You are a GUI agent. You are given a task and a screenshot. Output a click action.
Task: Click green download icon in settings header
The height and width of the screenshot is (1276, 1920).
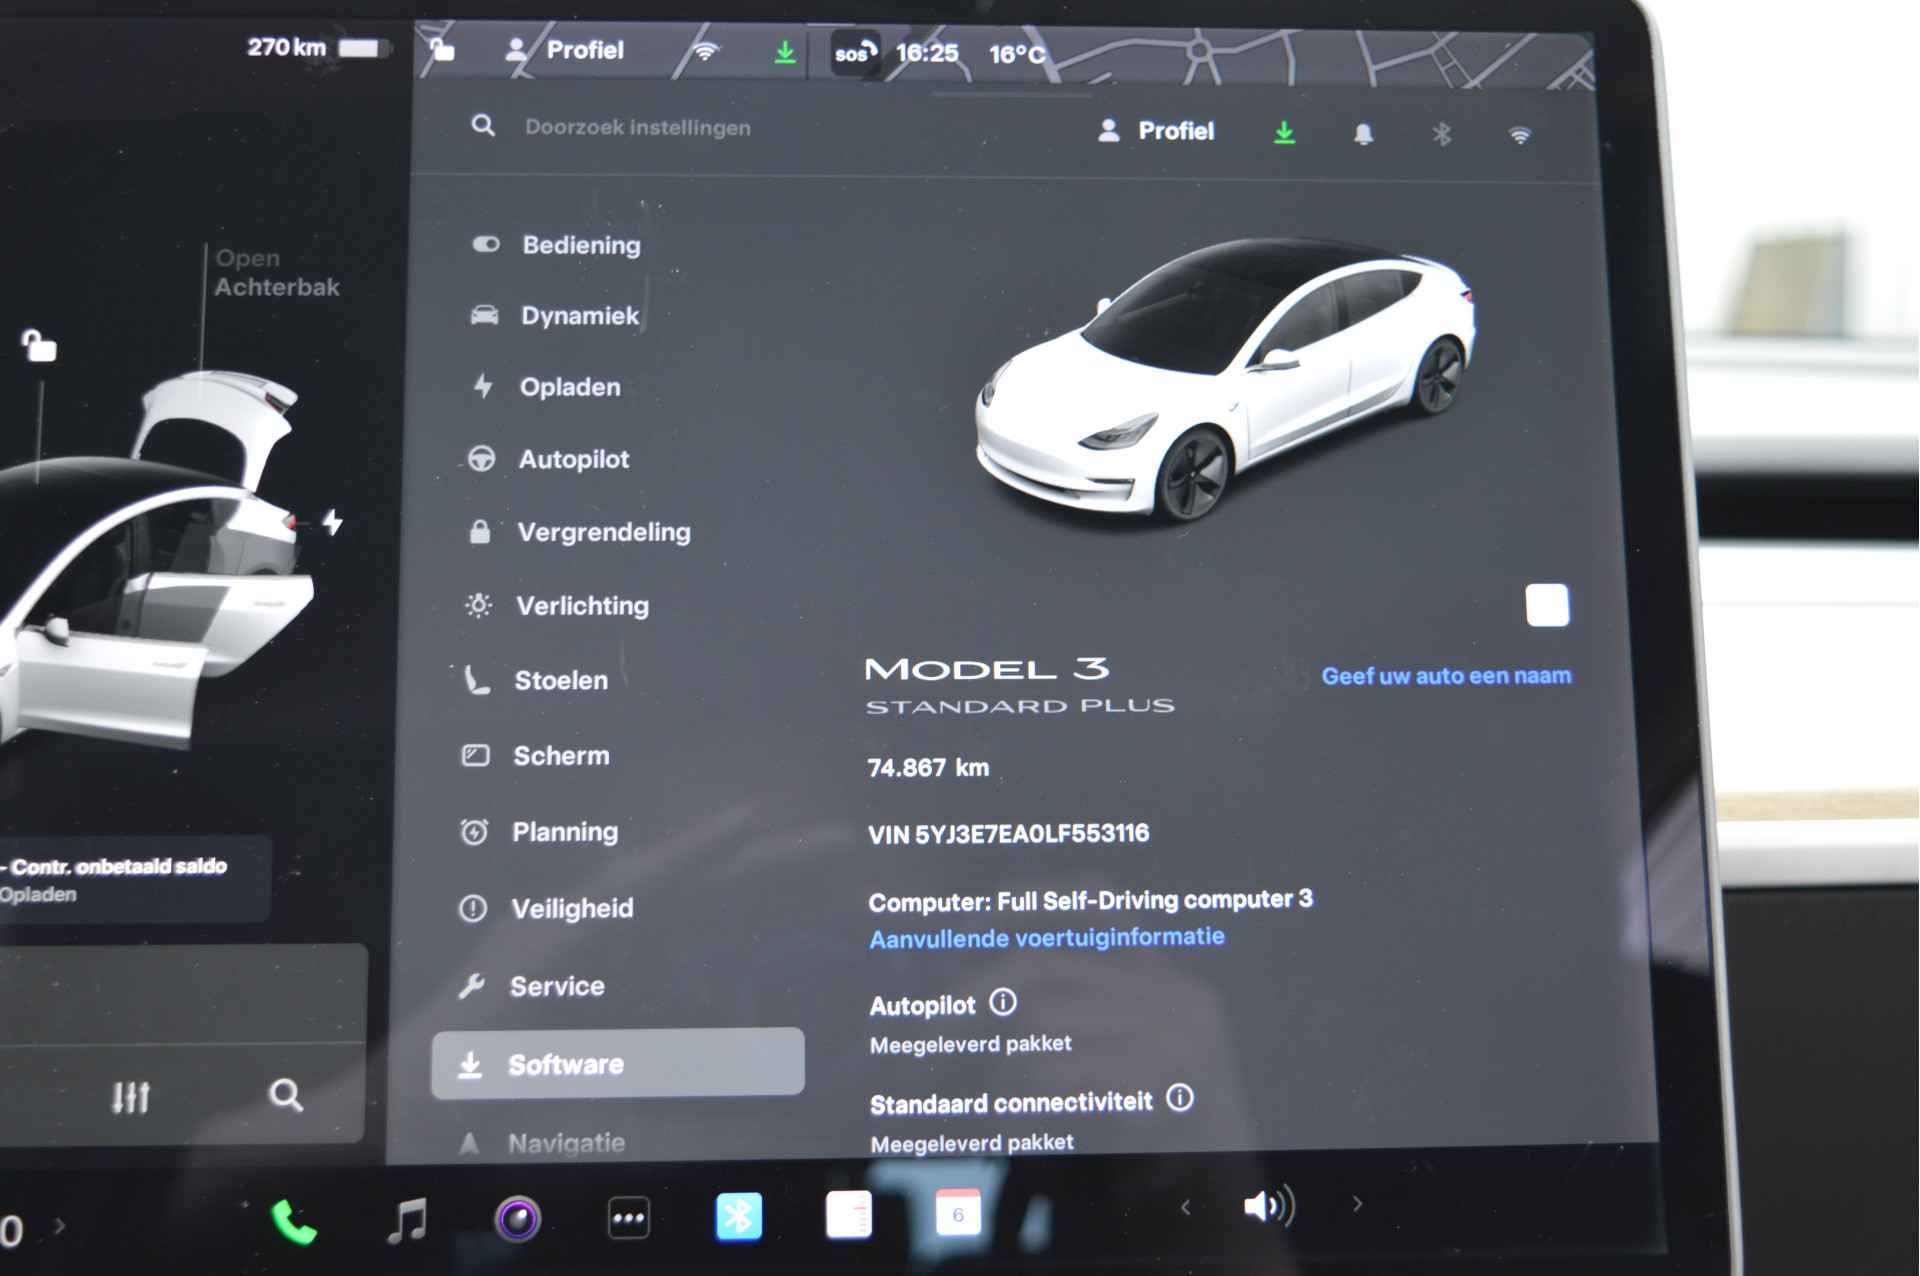click(x=1285, y=133)
